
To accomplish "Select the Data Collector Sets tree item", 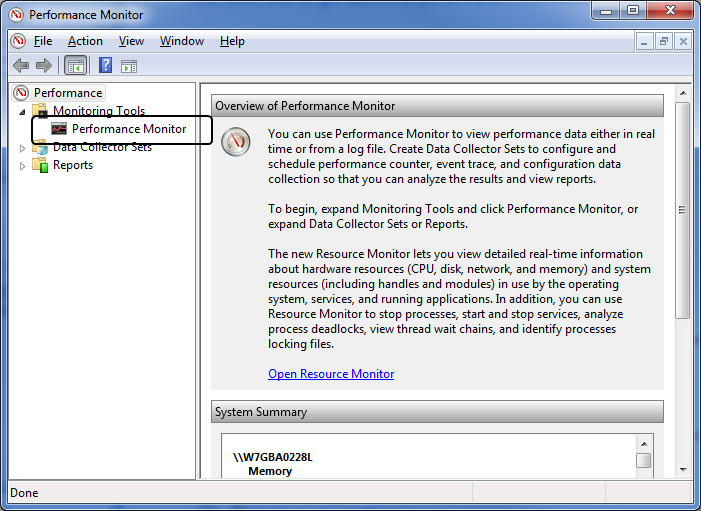I will pos(102,147).
